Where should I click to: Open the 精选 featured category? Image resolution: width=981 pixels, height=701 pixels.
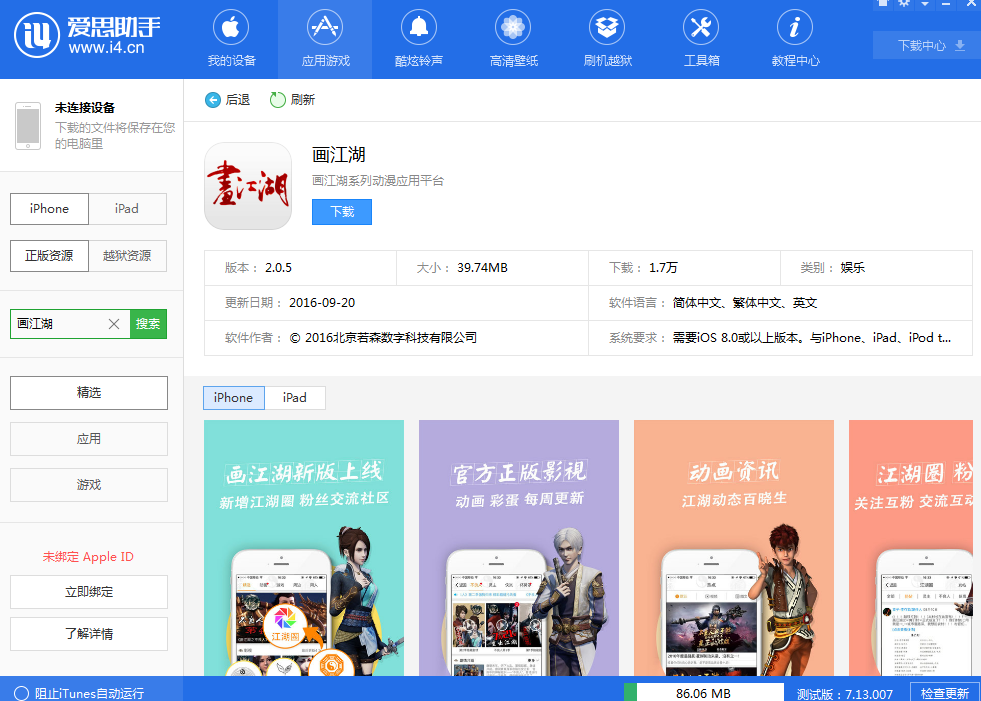click(89, 392)
